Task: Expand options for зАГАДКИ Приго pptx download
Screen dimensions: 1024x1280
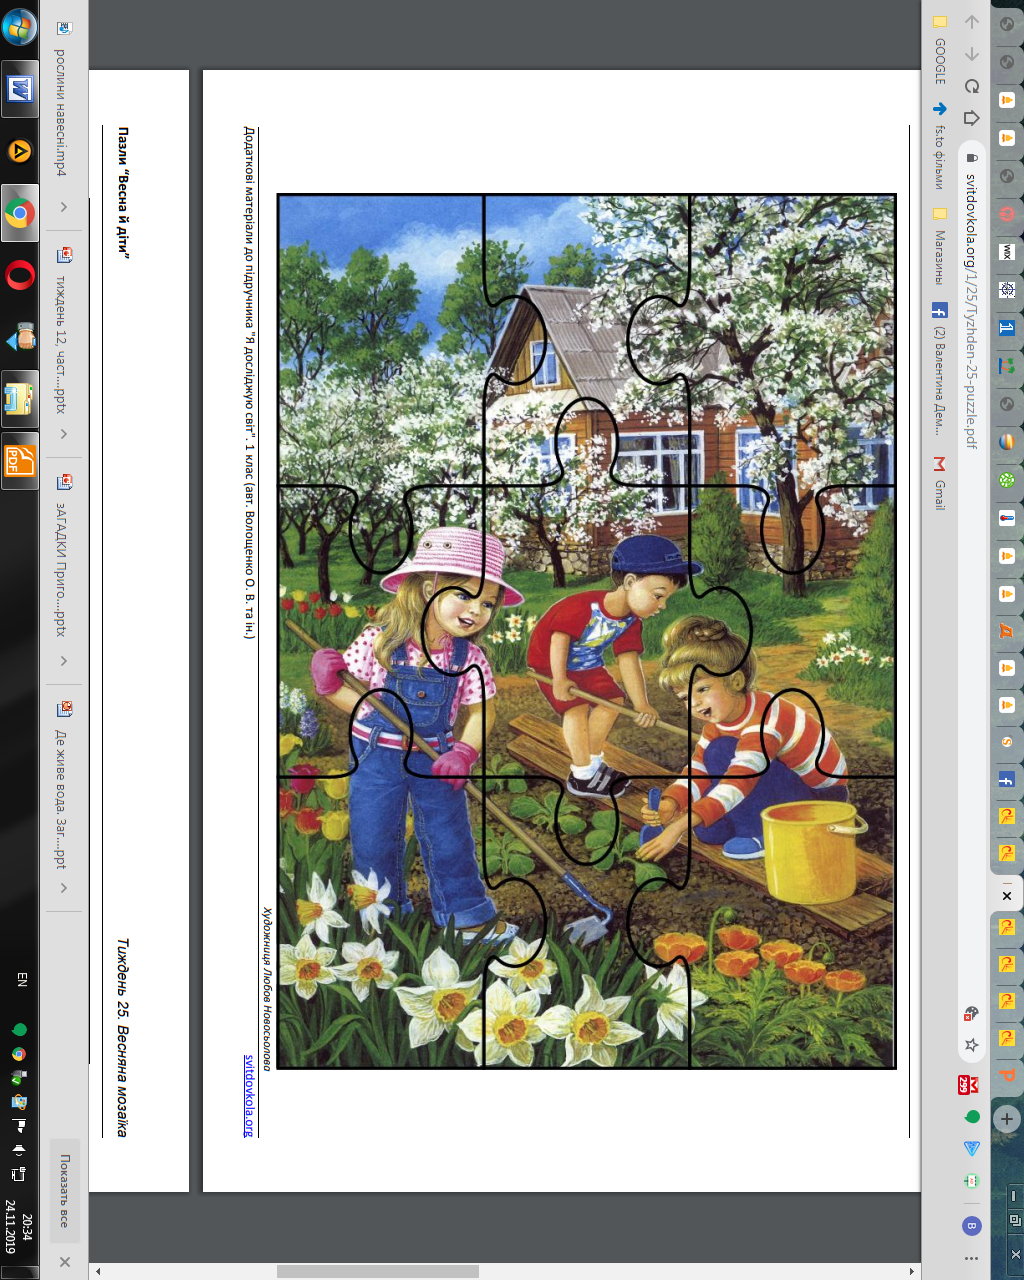Action: point(64,661)
